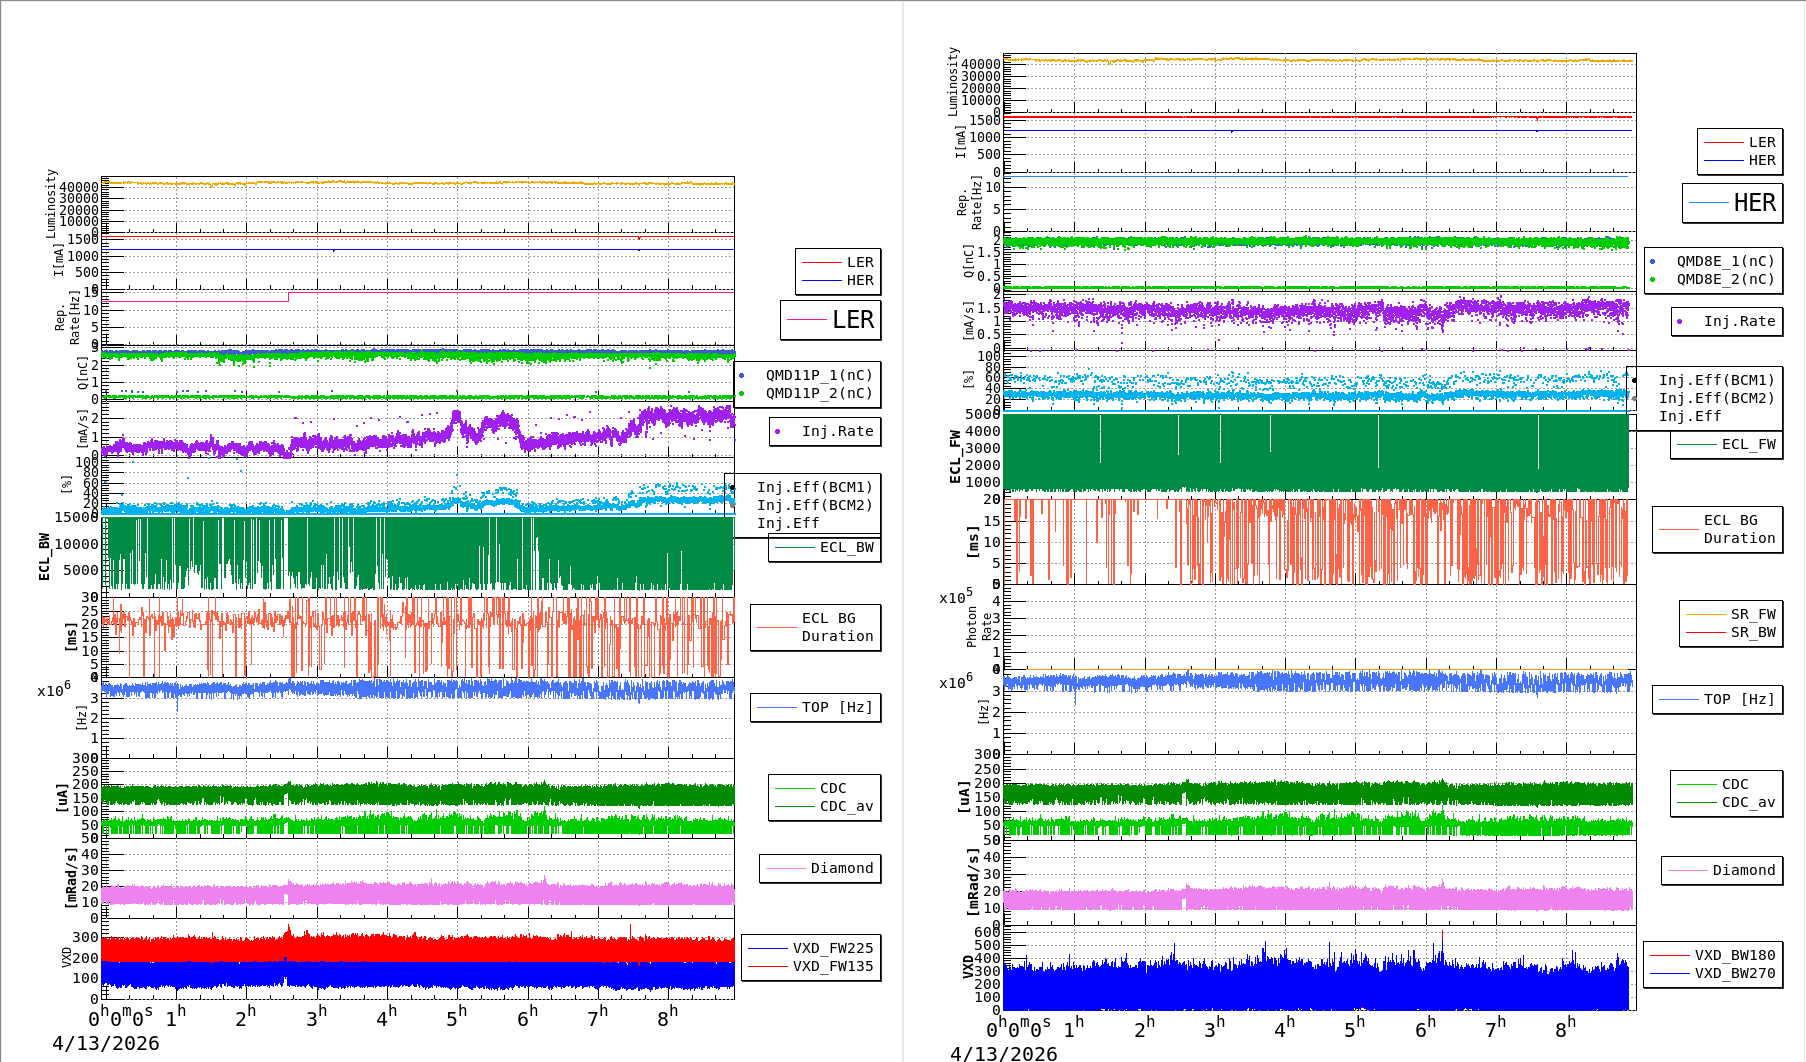Image resolution: width=1806 pixels, height=1062 pixels.
Task: Click the ECL_FW green plot area
Action: click(x=1315, y=452)
